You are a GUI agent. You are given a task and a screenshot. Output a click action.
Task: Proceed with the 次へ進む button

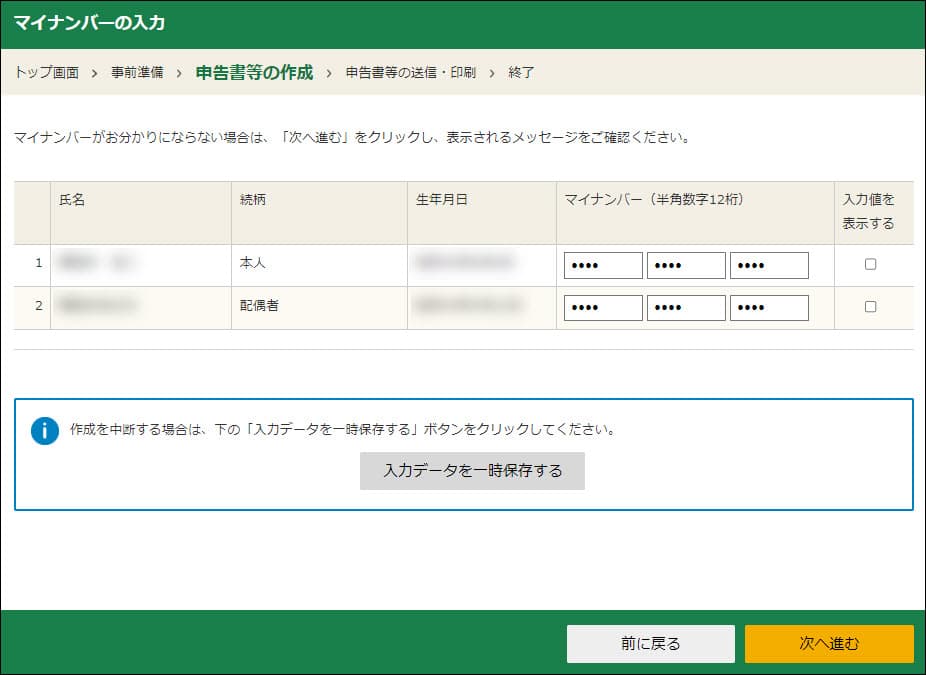828,644
